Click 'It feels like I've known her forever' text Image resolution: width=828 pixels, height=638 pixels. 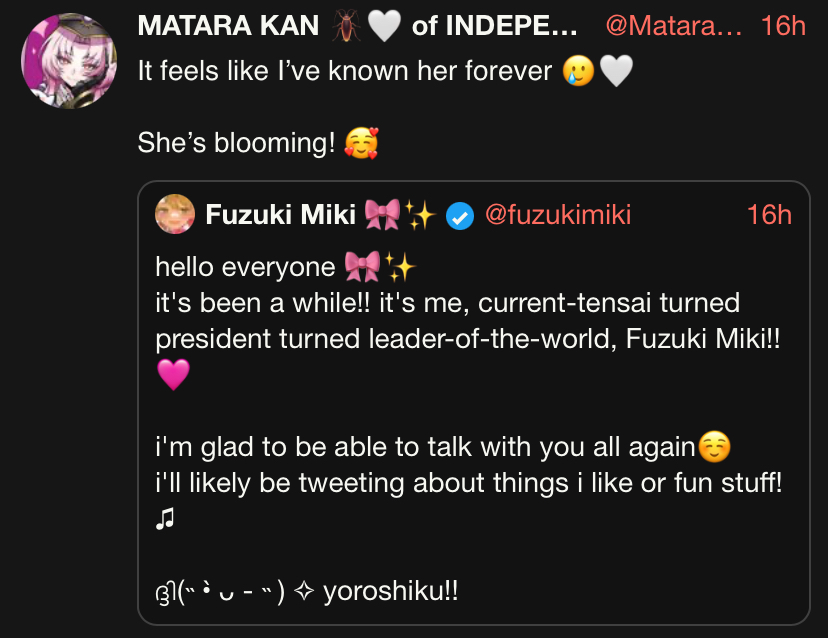coord(345,71)
